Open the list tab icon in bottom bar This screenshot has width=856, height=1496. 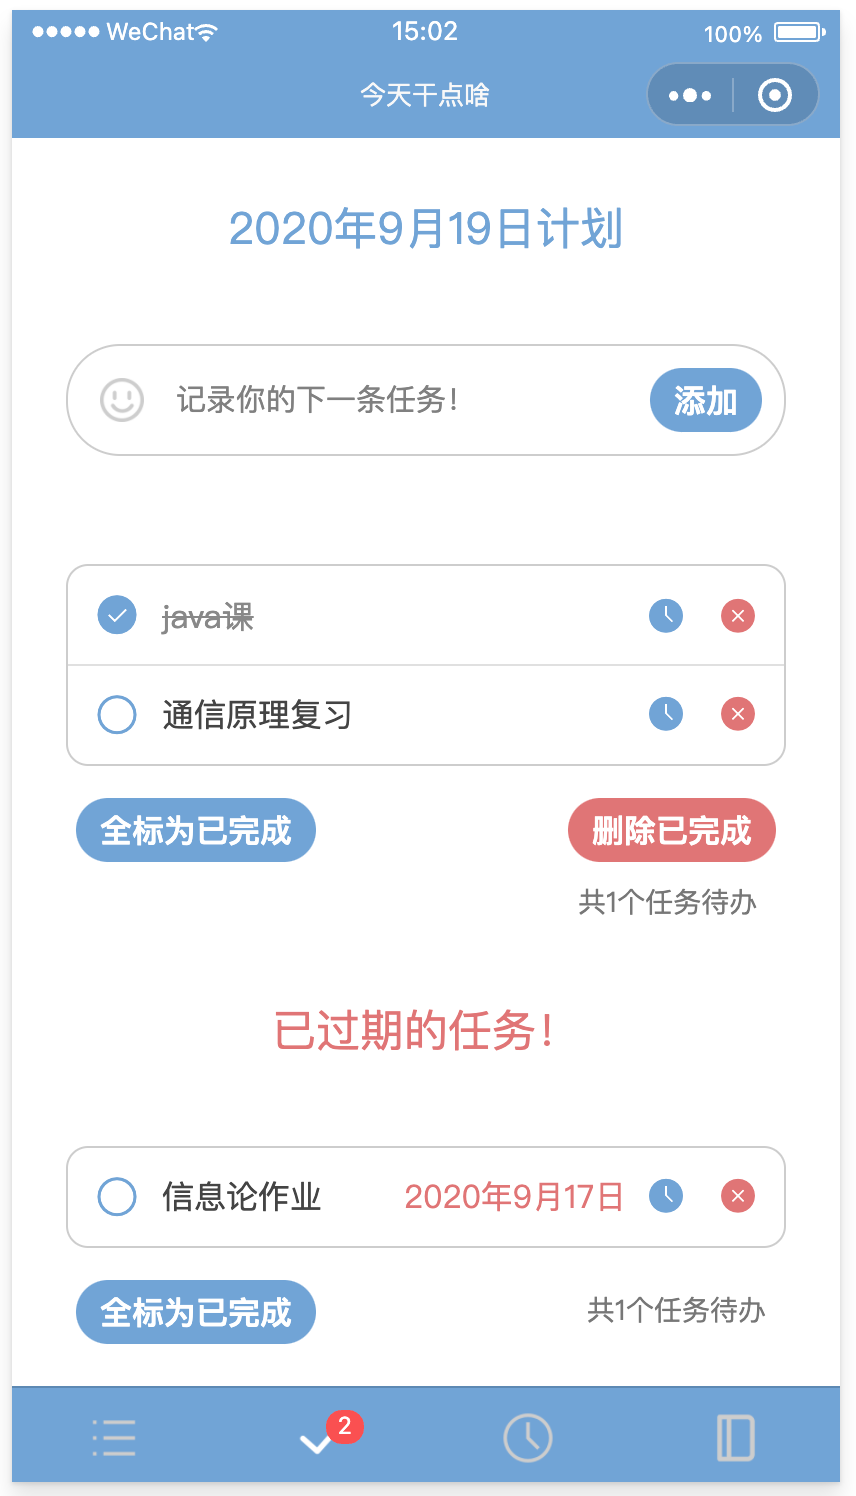114,1438
